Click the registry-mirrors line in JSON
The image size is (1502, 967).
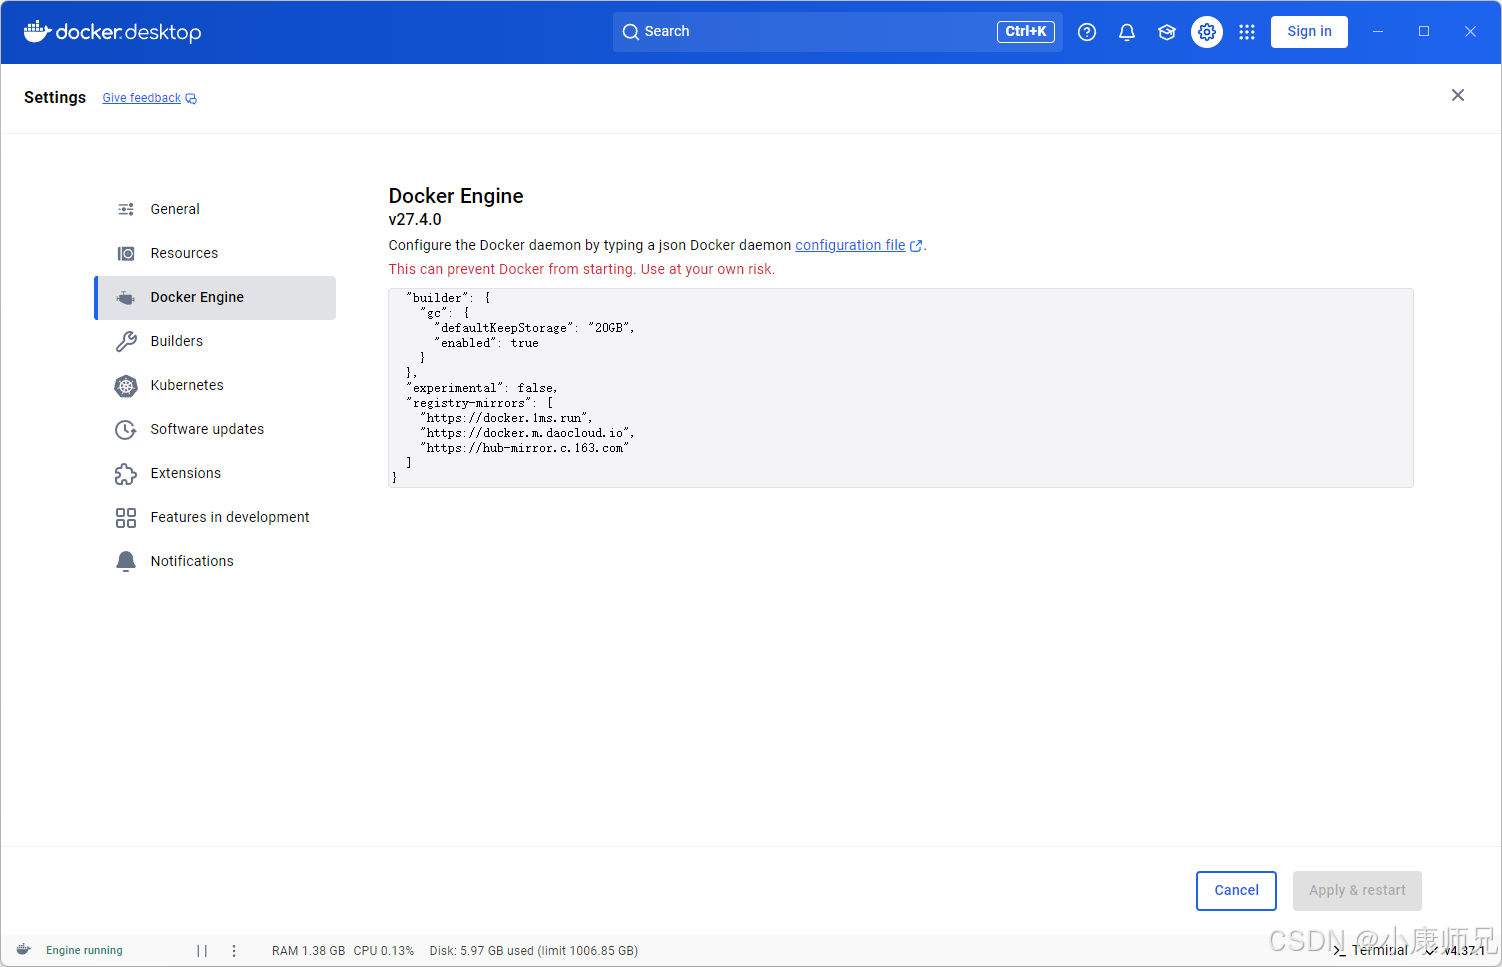[x=480, y=403]
